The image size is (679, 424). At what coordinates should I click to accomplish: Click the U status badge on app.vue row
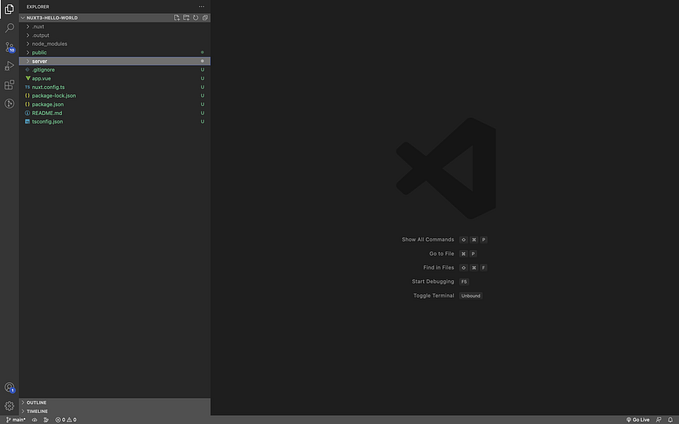click(x=202, y=78)
